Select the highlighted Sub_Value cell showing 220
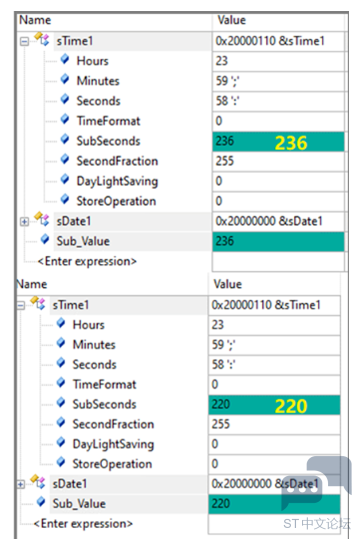360x539 pixels. tap(274, 504)
